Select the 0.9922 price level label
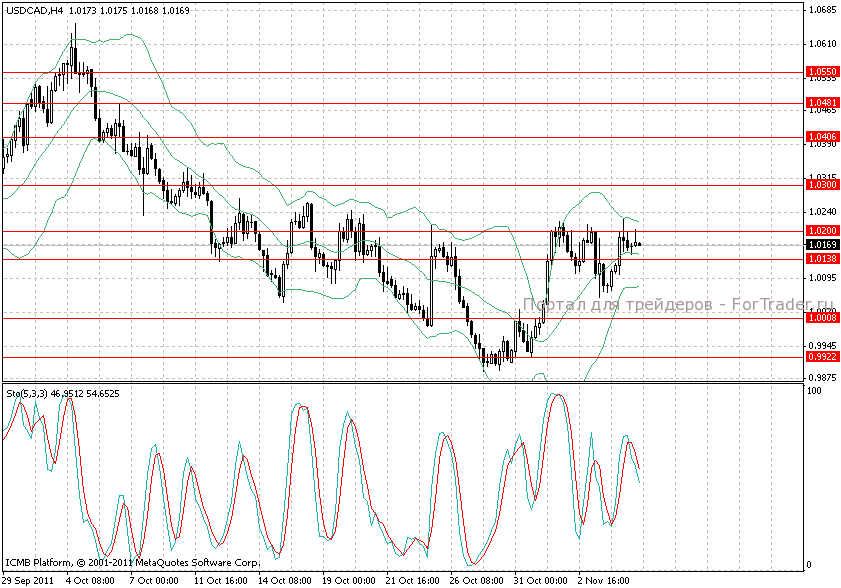This screenshot has height=588, width=841. point(822,356)
